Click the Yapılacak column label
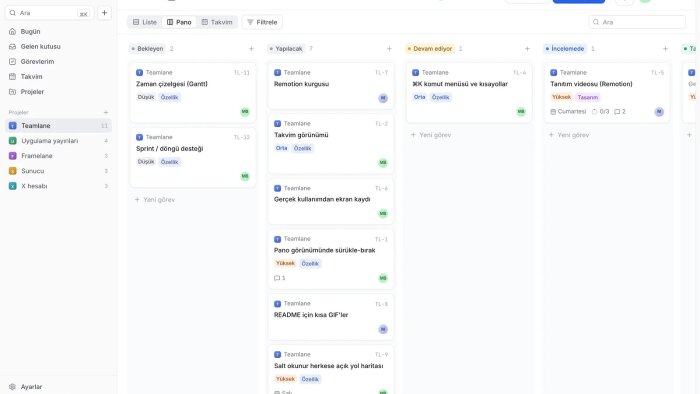 tap(286, 49)
